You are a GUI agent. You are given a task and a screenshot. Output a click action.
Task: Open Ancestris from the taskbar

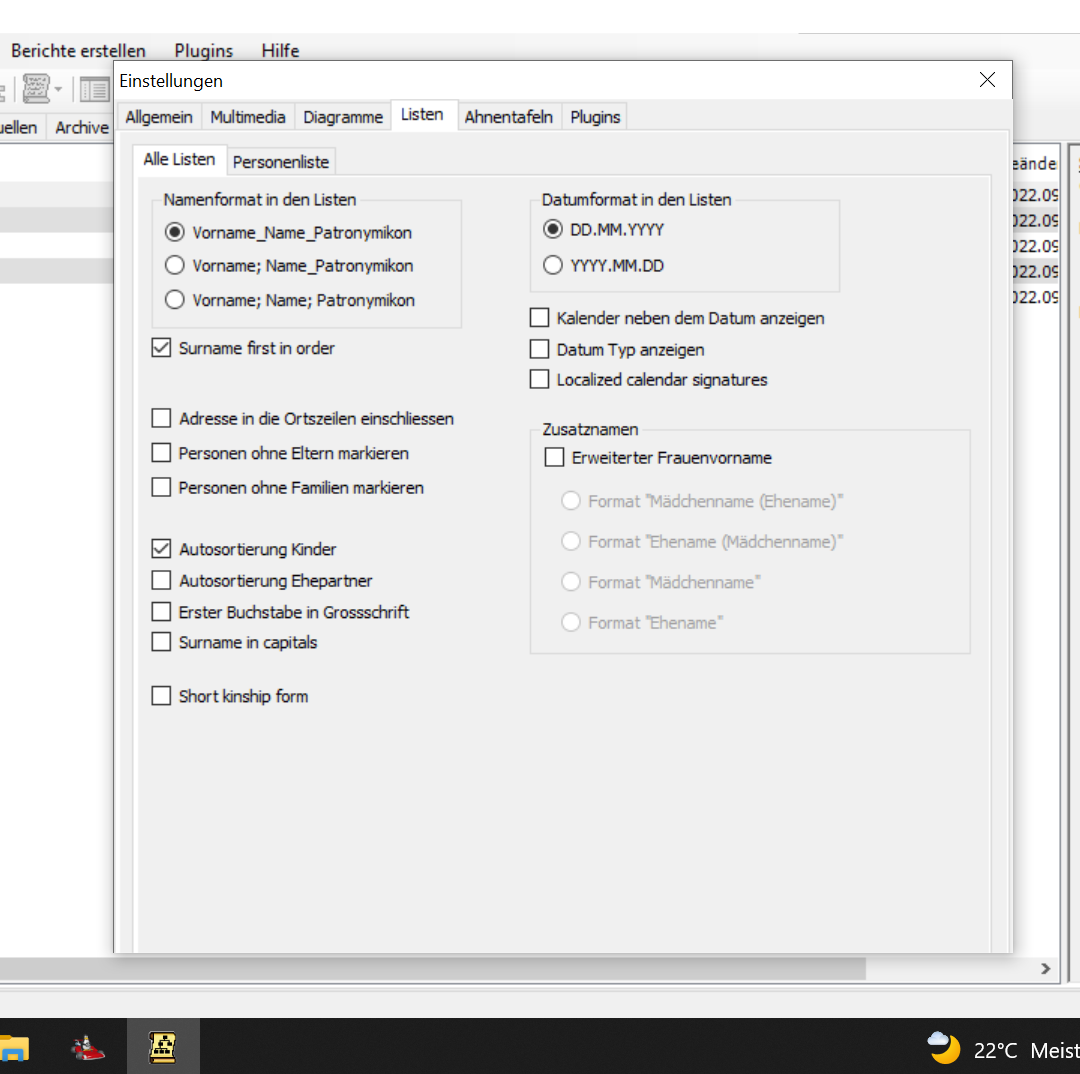tap(163, 1047)
